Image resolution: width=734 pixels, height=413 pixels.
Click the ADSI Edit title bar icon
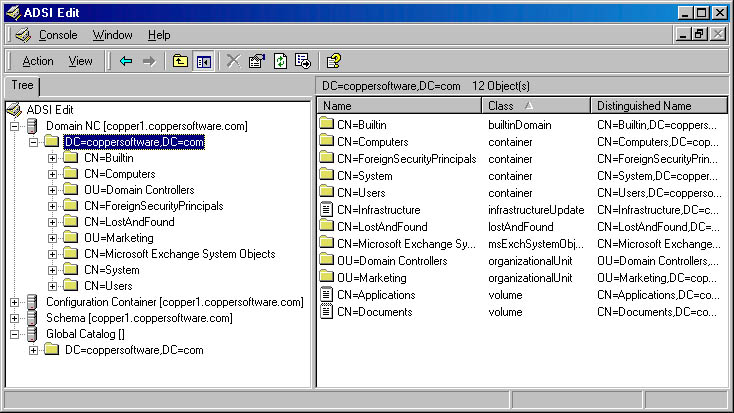(14, 13)
